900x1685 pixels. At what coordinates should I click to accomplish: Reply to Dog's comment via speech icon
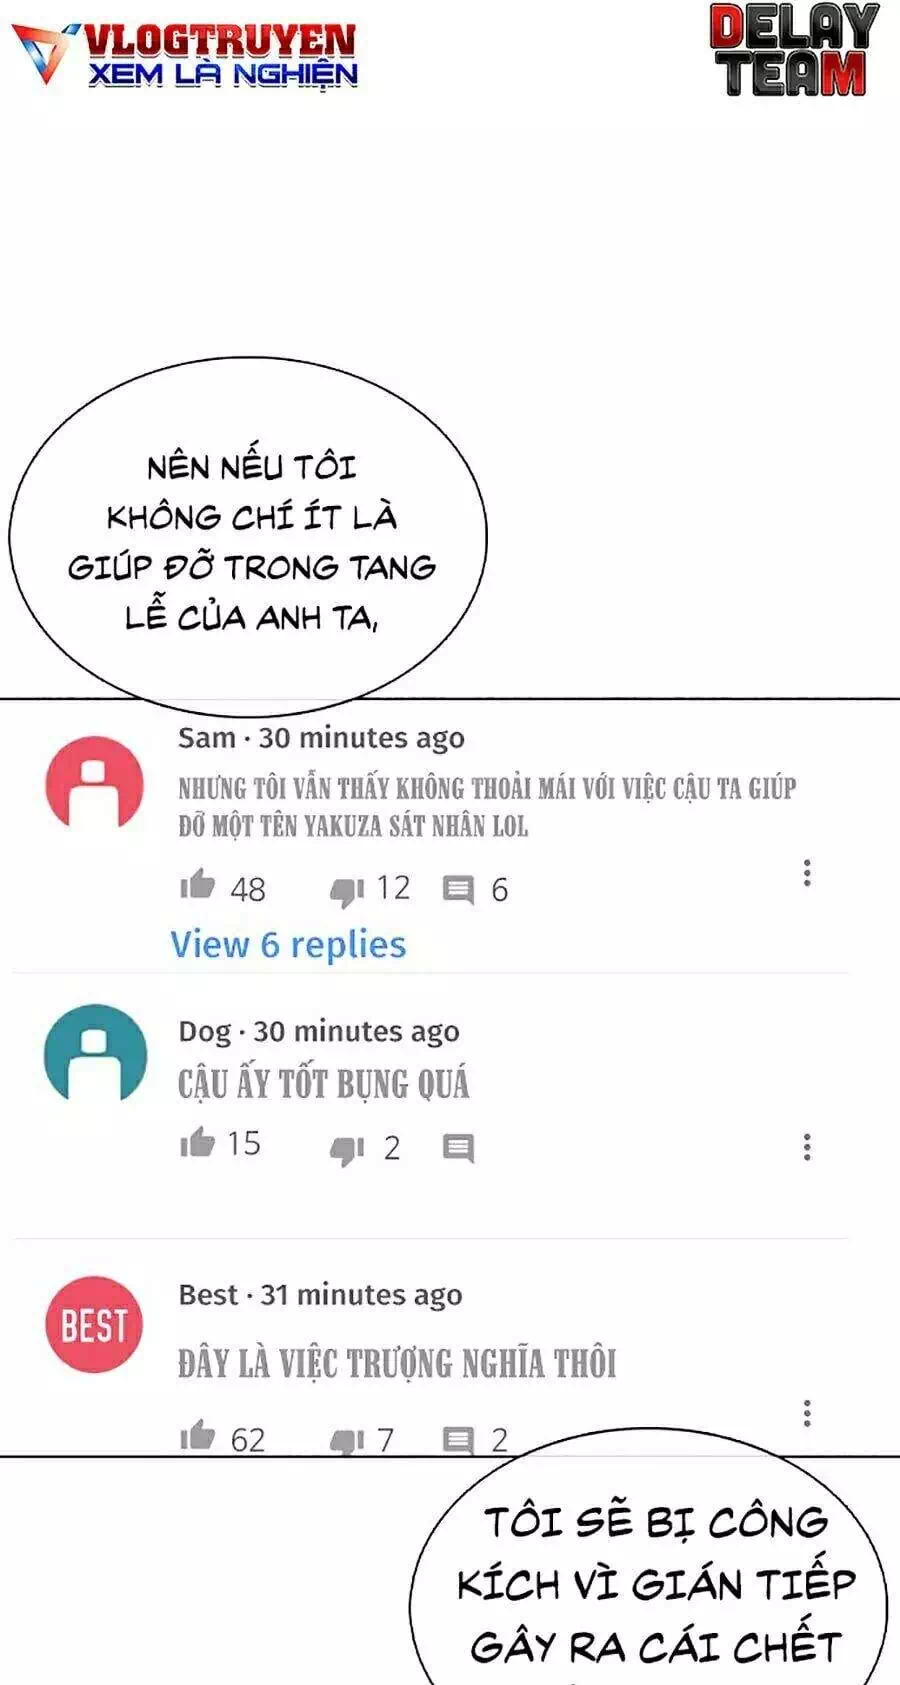(458, 1149)
